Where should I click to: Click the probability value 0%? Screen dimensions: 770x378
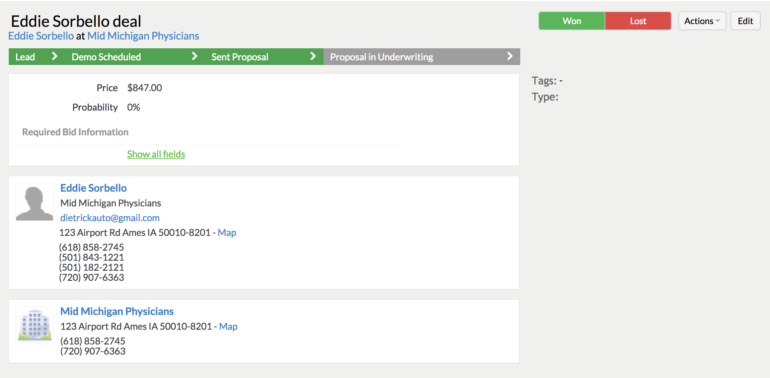click(x=134, y=107)
